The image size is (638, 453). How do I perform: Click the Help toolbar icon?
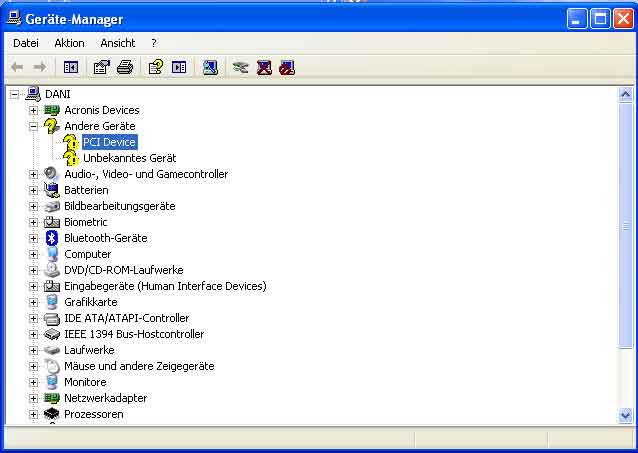click(x=155, y=67)
